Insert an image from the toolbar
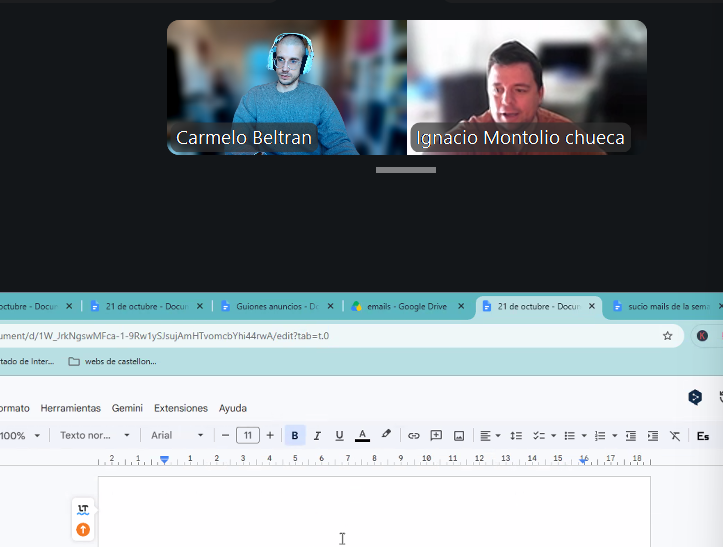 pyautogui.click(x=459, y=435)
